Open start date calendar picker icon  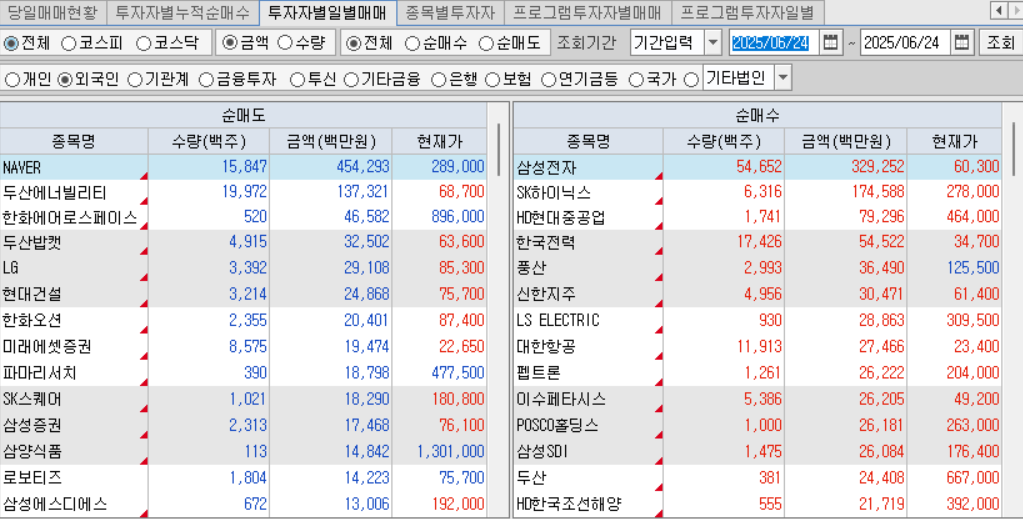point(830,43)
